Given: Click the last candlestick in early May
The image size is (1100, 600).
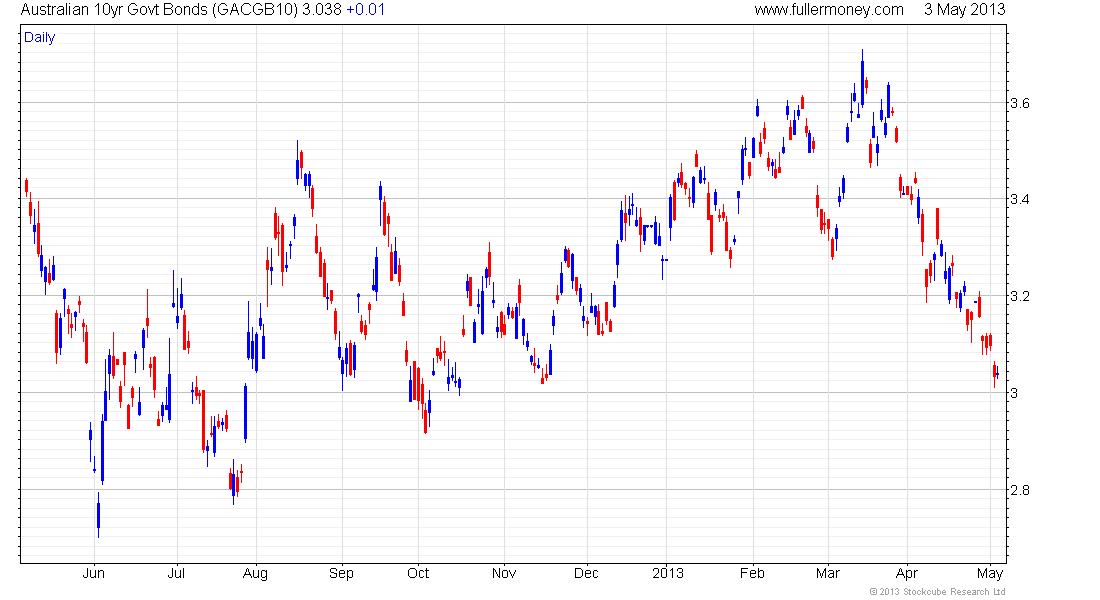Looking at the screenshot, I should (x=998, y=374).
